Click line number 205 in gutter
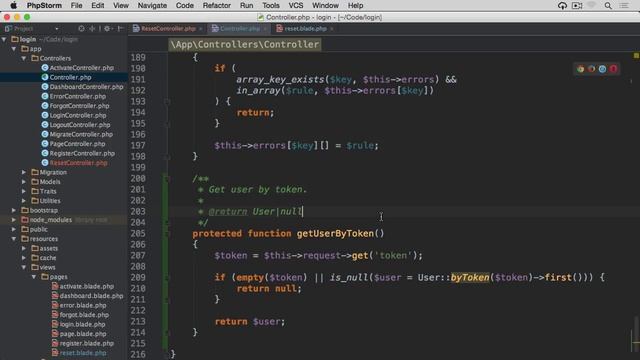This screenshot has width=640, height=360. [138, 233]
